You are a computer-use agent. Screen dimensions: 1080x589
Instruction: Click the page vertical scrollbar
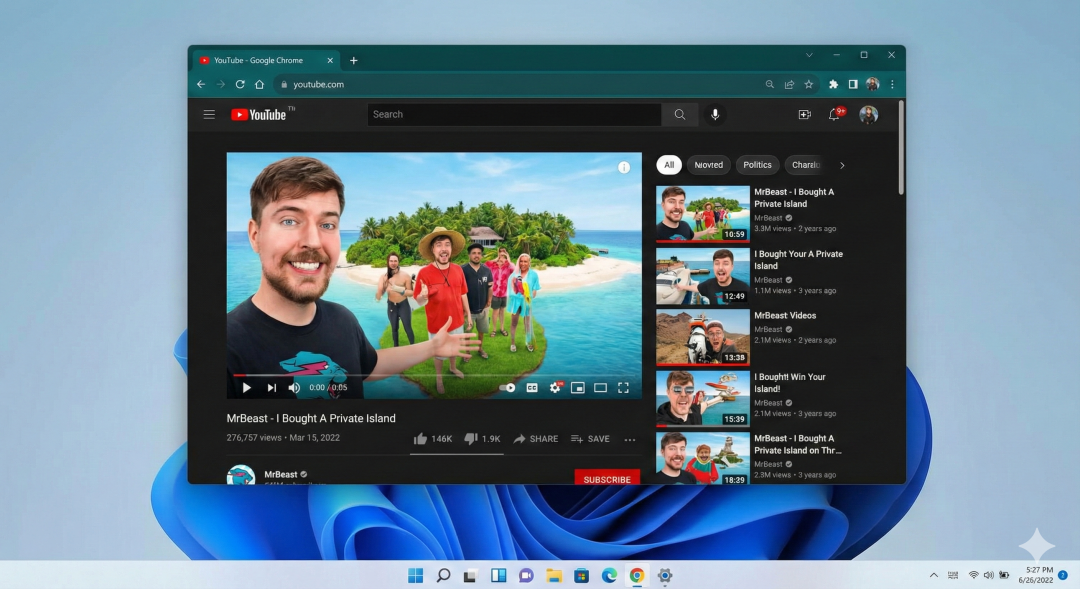[901, 147]
